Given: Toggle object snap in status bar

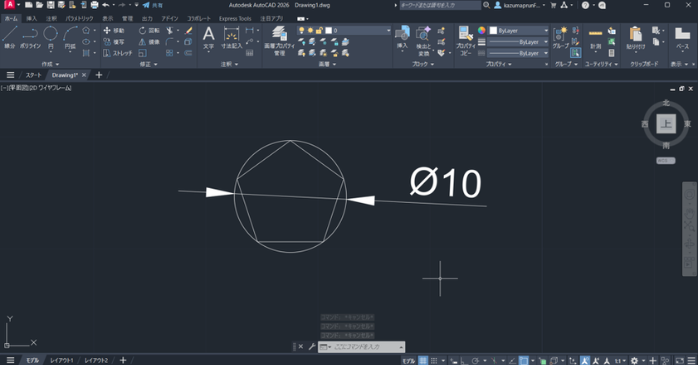Looking at the screenshot, I should point(524,361).
